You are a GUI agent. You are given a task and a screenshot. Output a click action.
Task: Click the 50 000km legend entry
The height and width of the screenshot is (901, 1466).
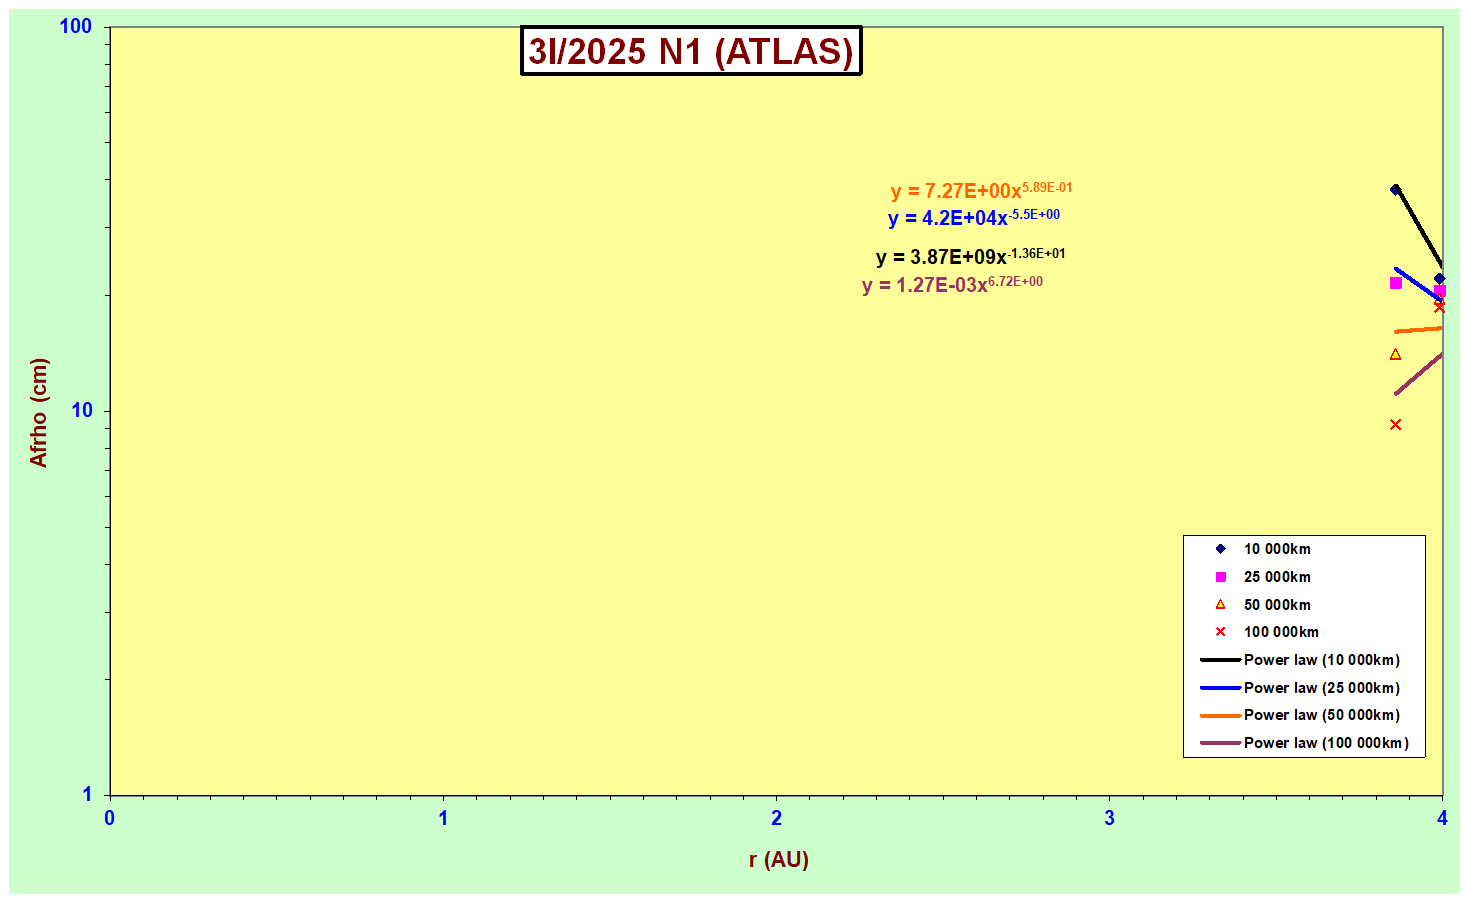pos(1277,605)
